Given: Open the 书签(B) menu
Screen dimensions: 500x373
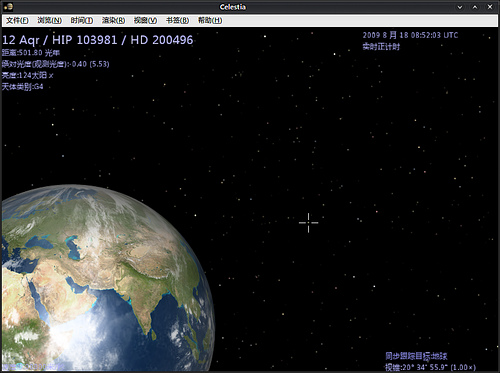Looking at the screenshot, I should [177, 20].
